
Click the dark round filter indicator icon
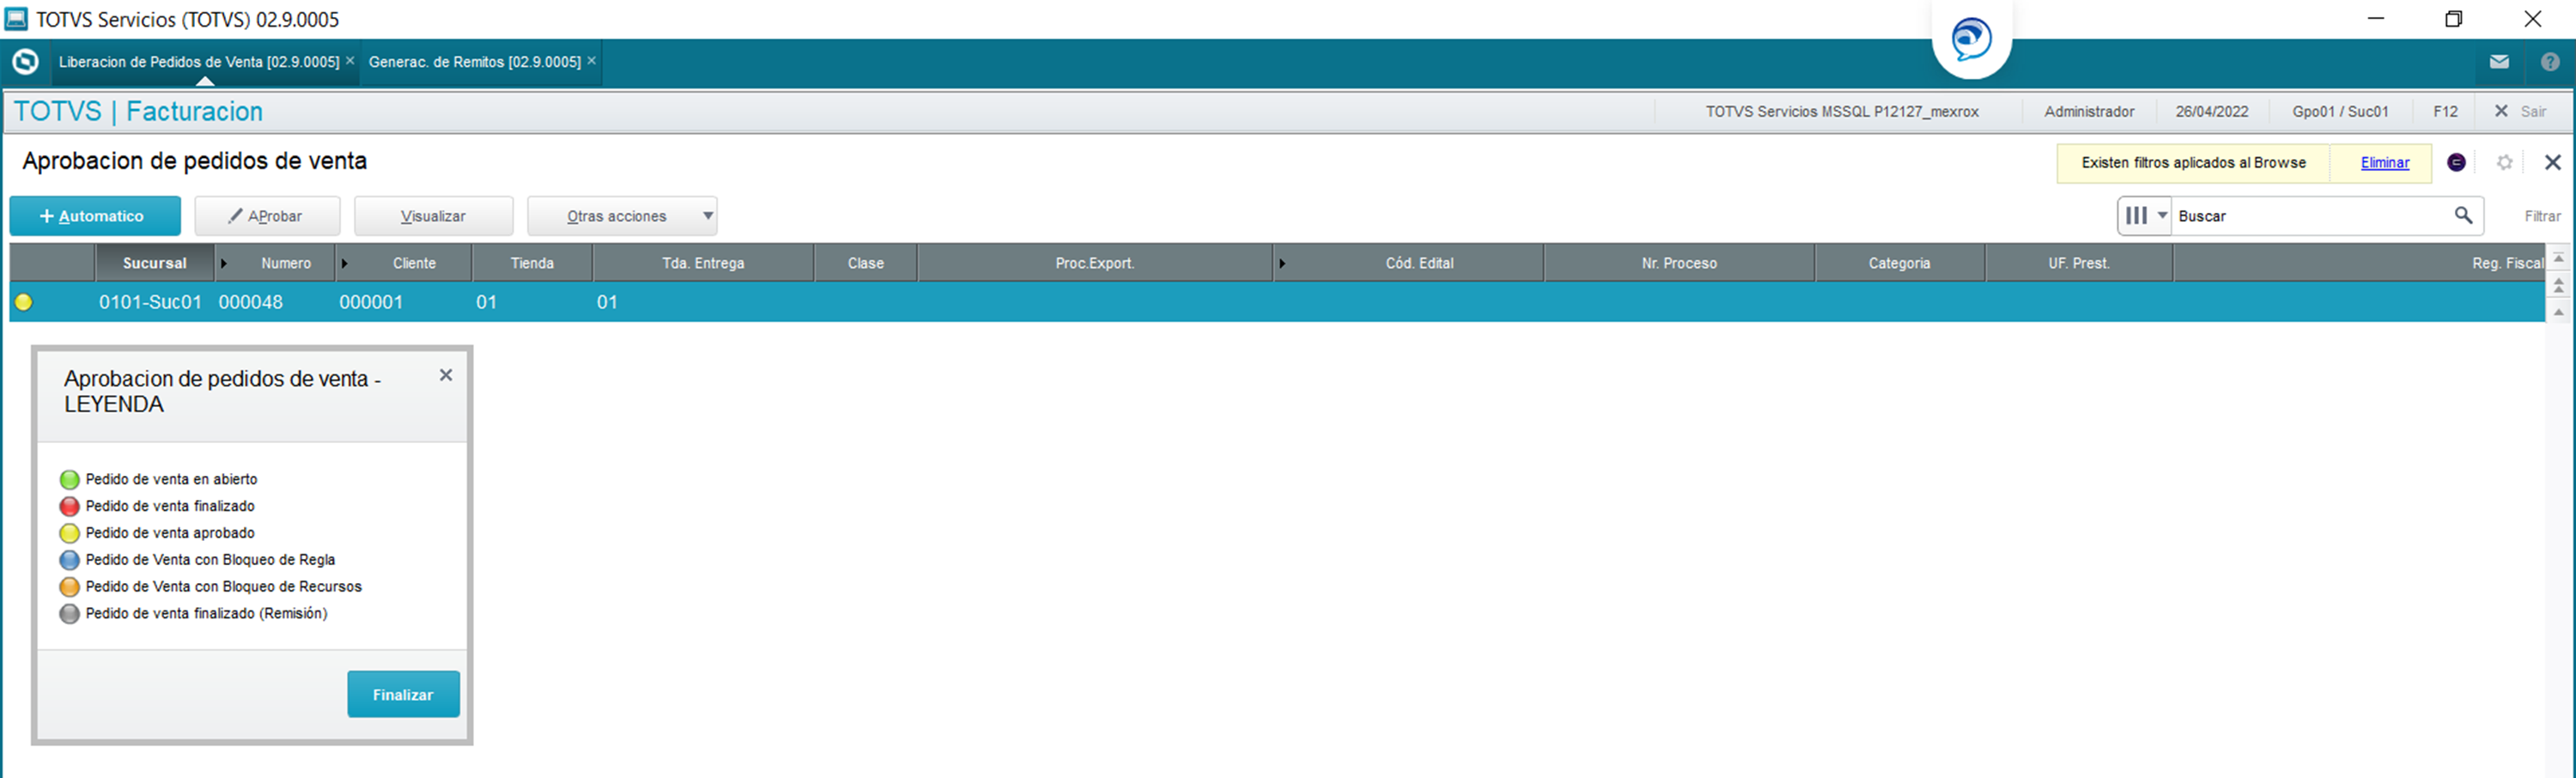click(x=2456, y=163)
